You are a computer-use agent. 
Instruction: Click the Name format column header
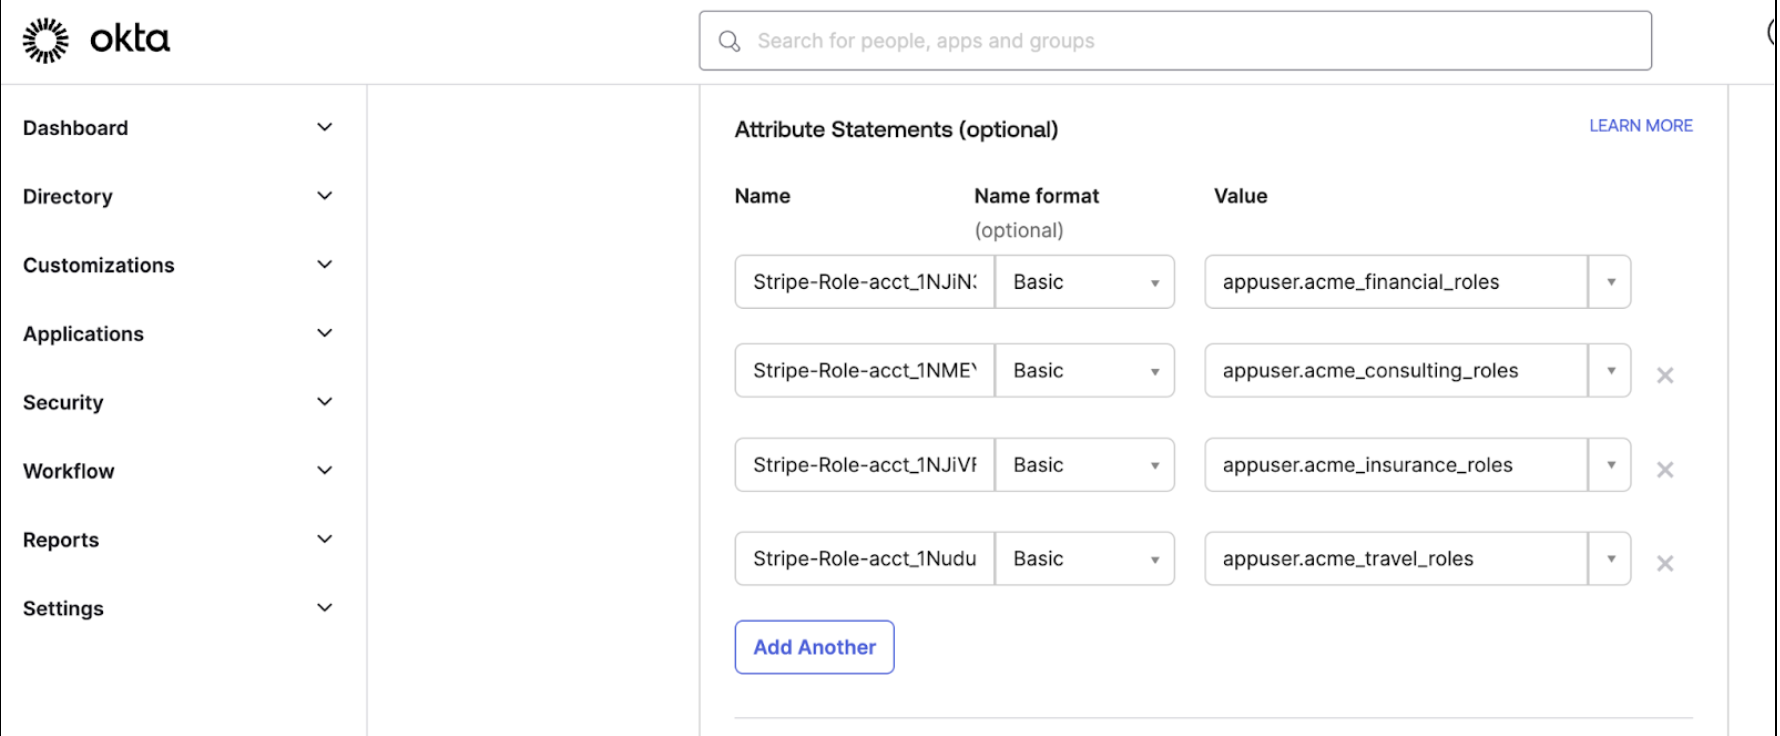point(1037,196)
